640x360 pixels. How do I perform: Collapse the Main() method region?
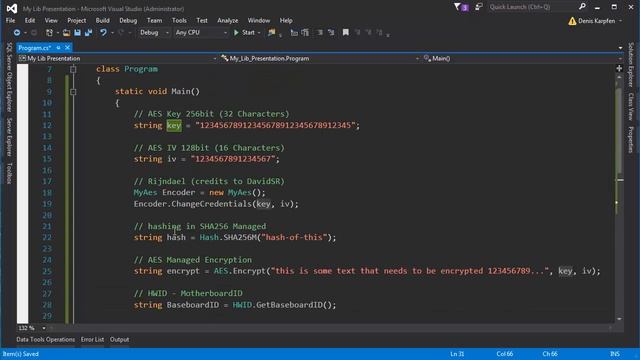[x=73, y=92]
